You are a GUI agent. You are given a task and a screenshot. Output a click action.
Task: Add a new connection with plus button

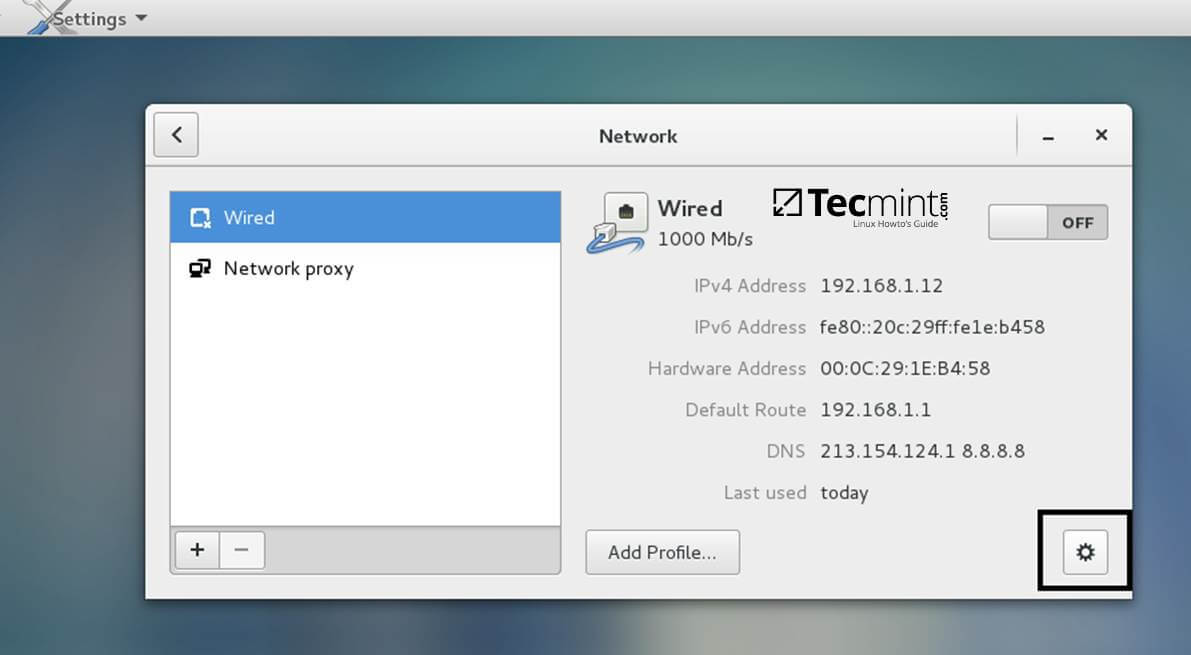tap(197, 550)
